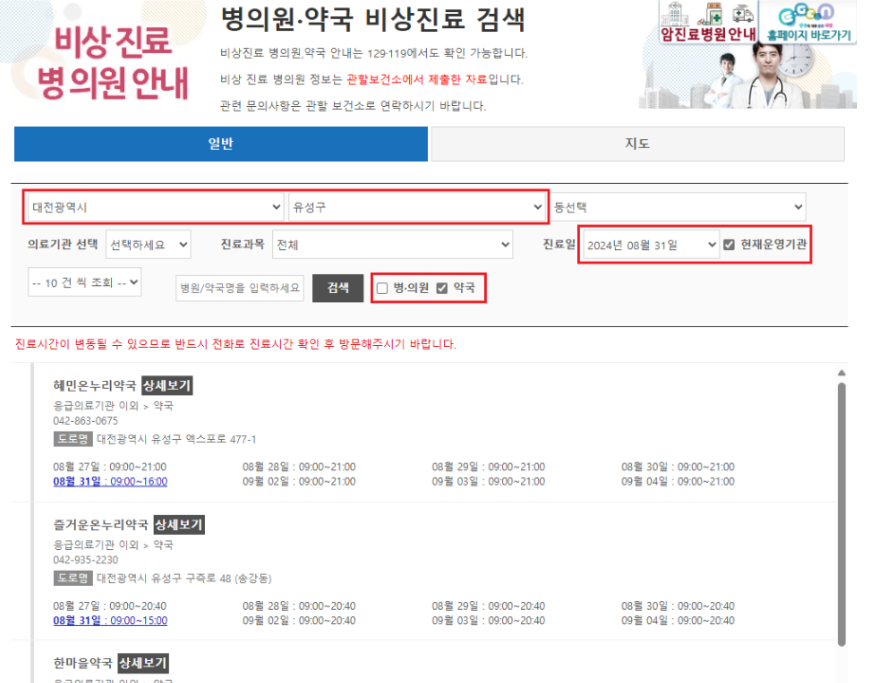
Task: Open 상세보기 for 한마을약국
Action: [x=143, y=663]
